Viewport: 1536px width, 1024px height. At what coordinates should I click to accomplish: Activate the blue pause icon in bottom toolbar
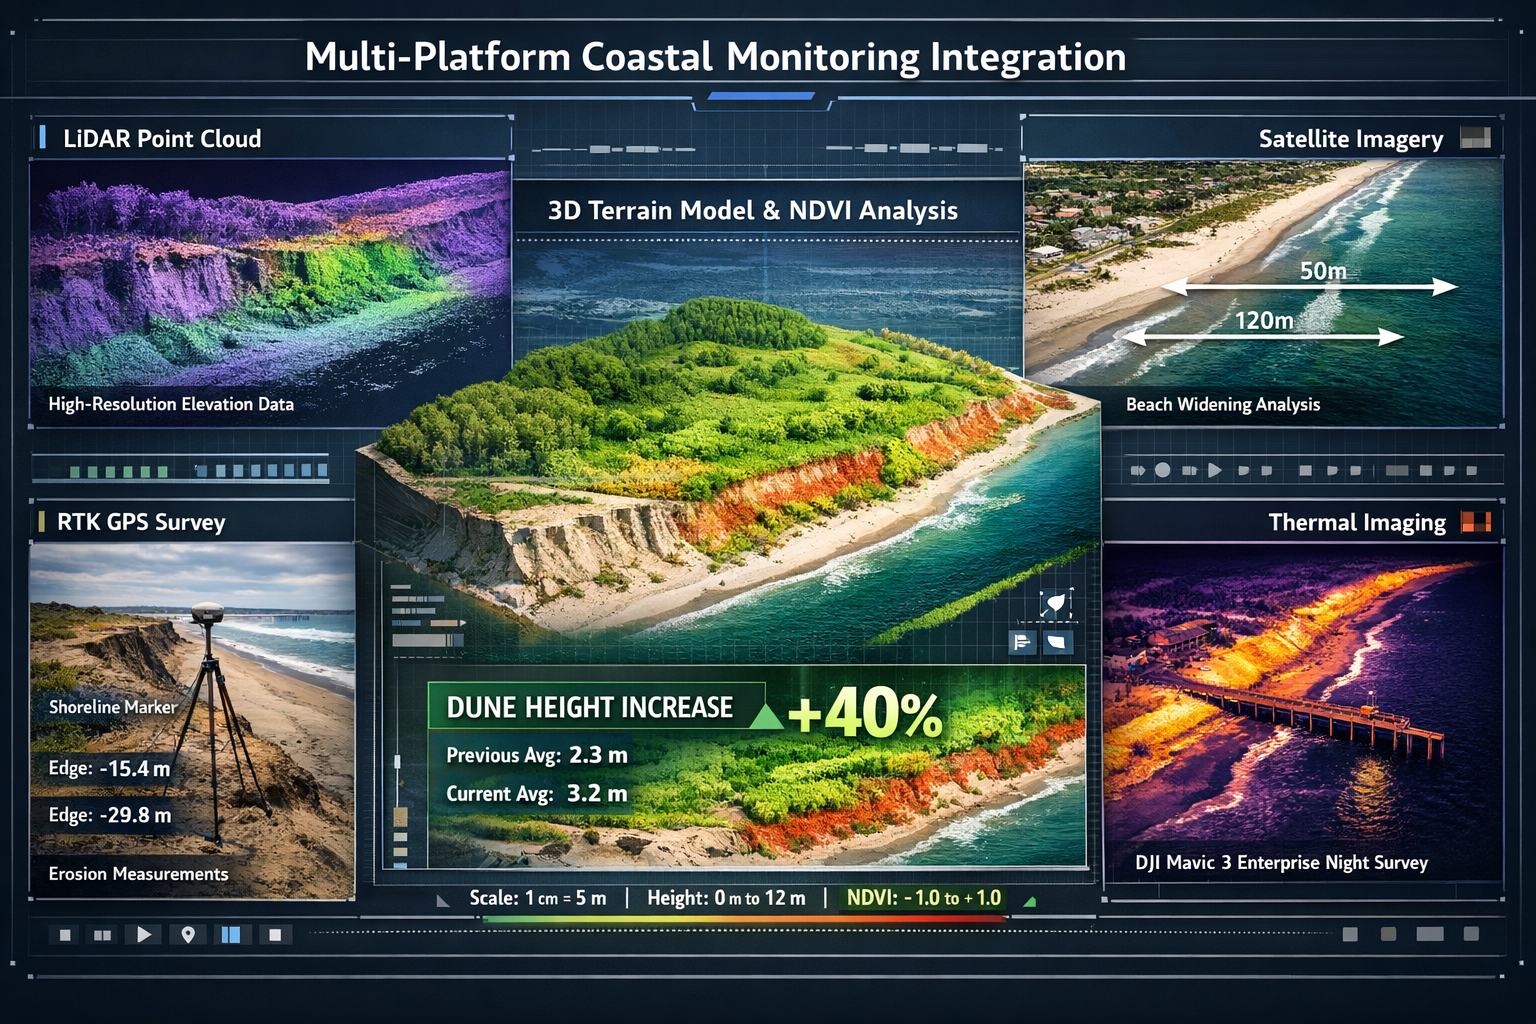pos(229,933)
